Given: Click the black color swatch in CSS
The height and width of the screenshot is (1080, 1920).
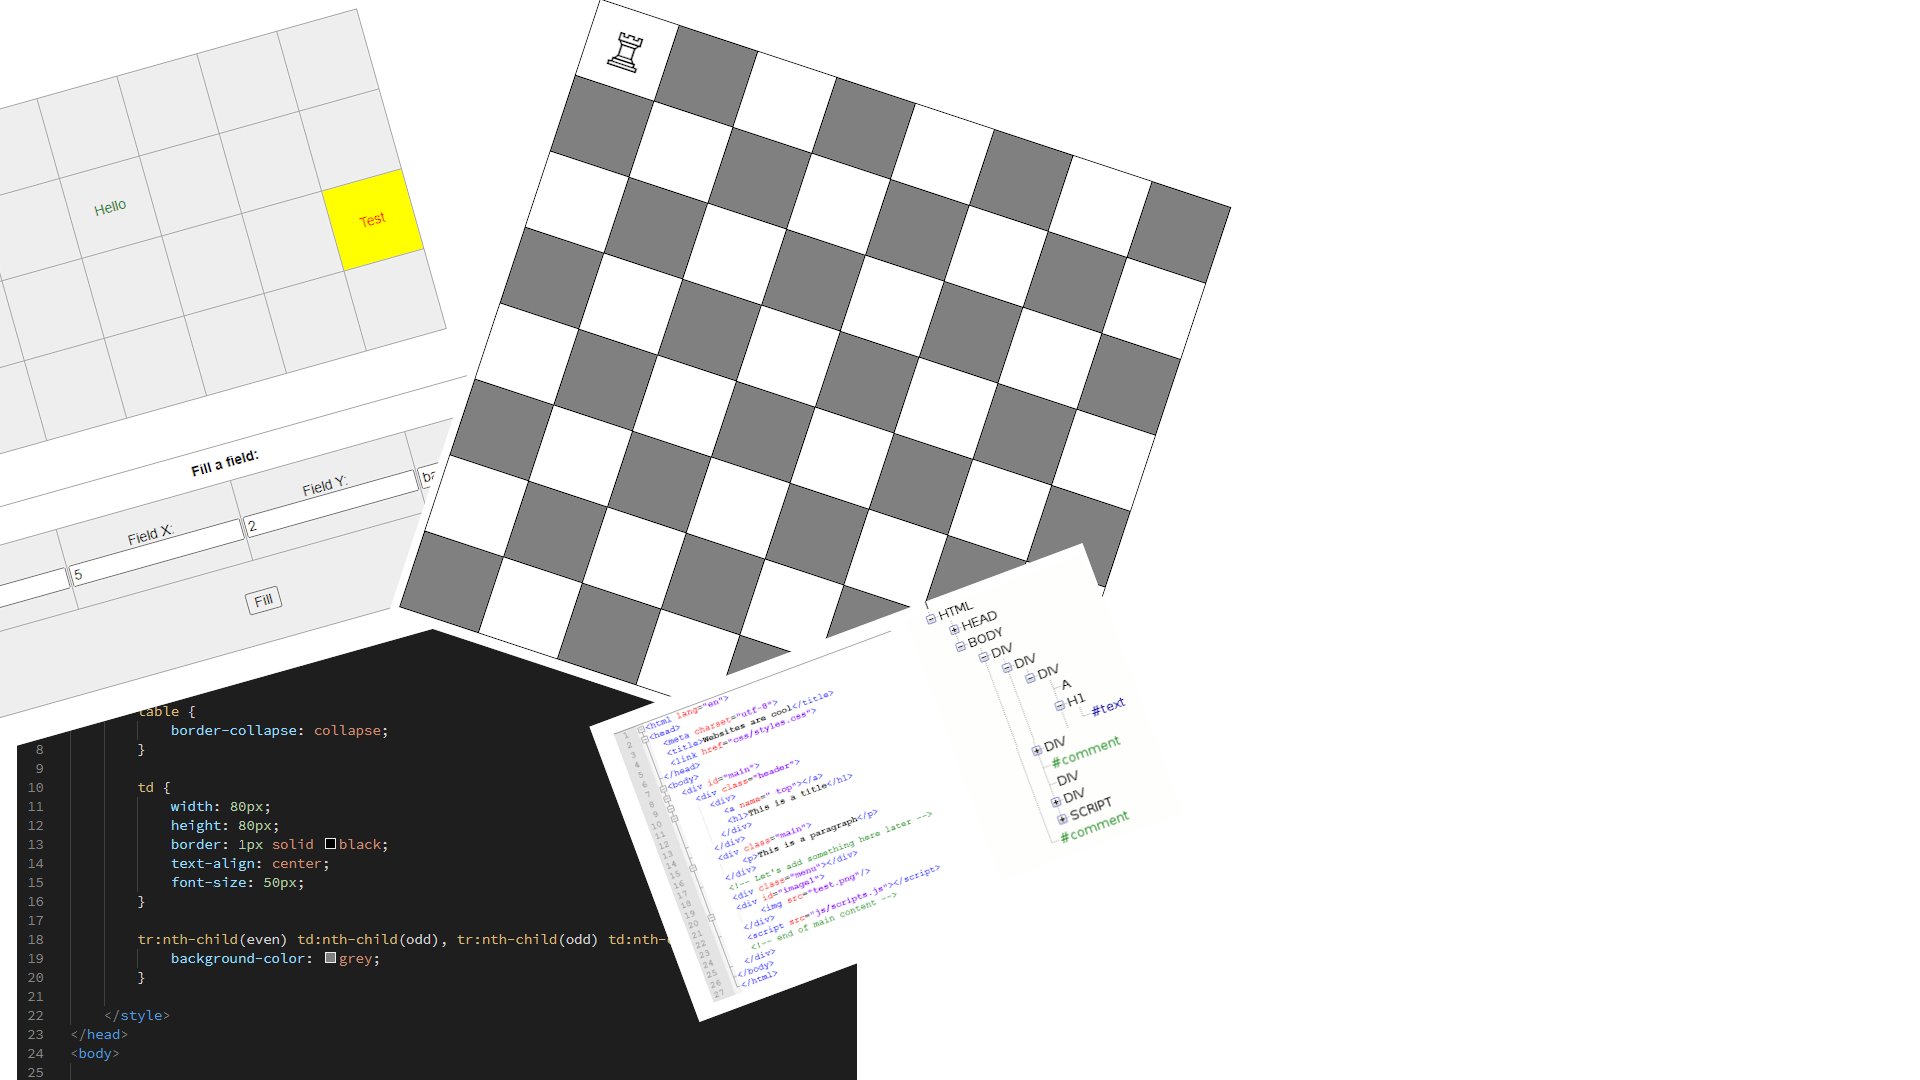Looking at the screenshot, I should 330,844.
